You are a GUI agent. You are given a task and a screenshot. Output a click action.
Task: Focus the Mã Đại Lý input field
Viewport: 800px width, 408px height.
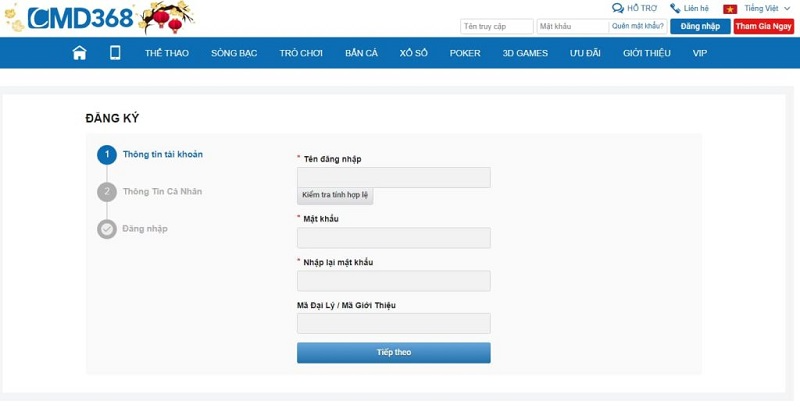[x=393, y=323]
